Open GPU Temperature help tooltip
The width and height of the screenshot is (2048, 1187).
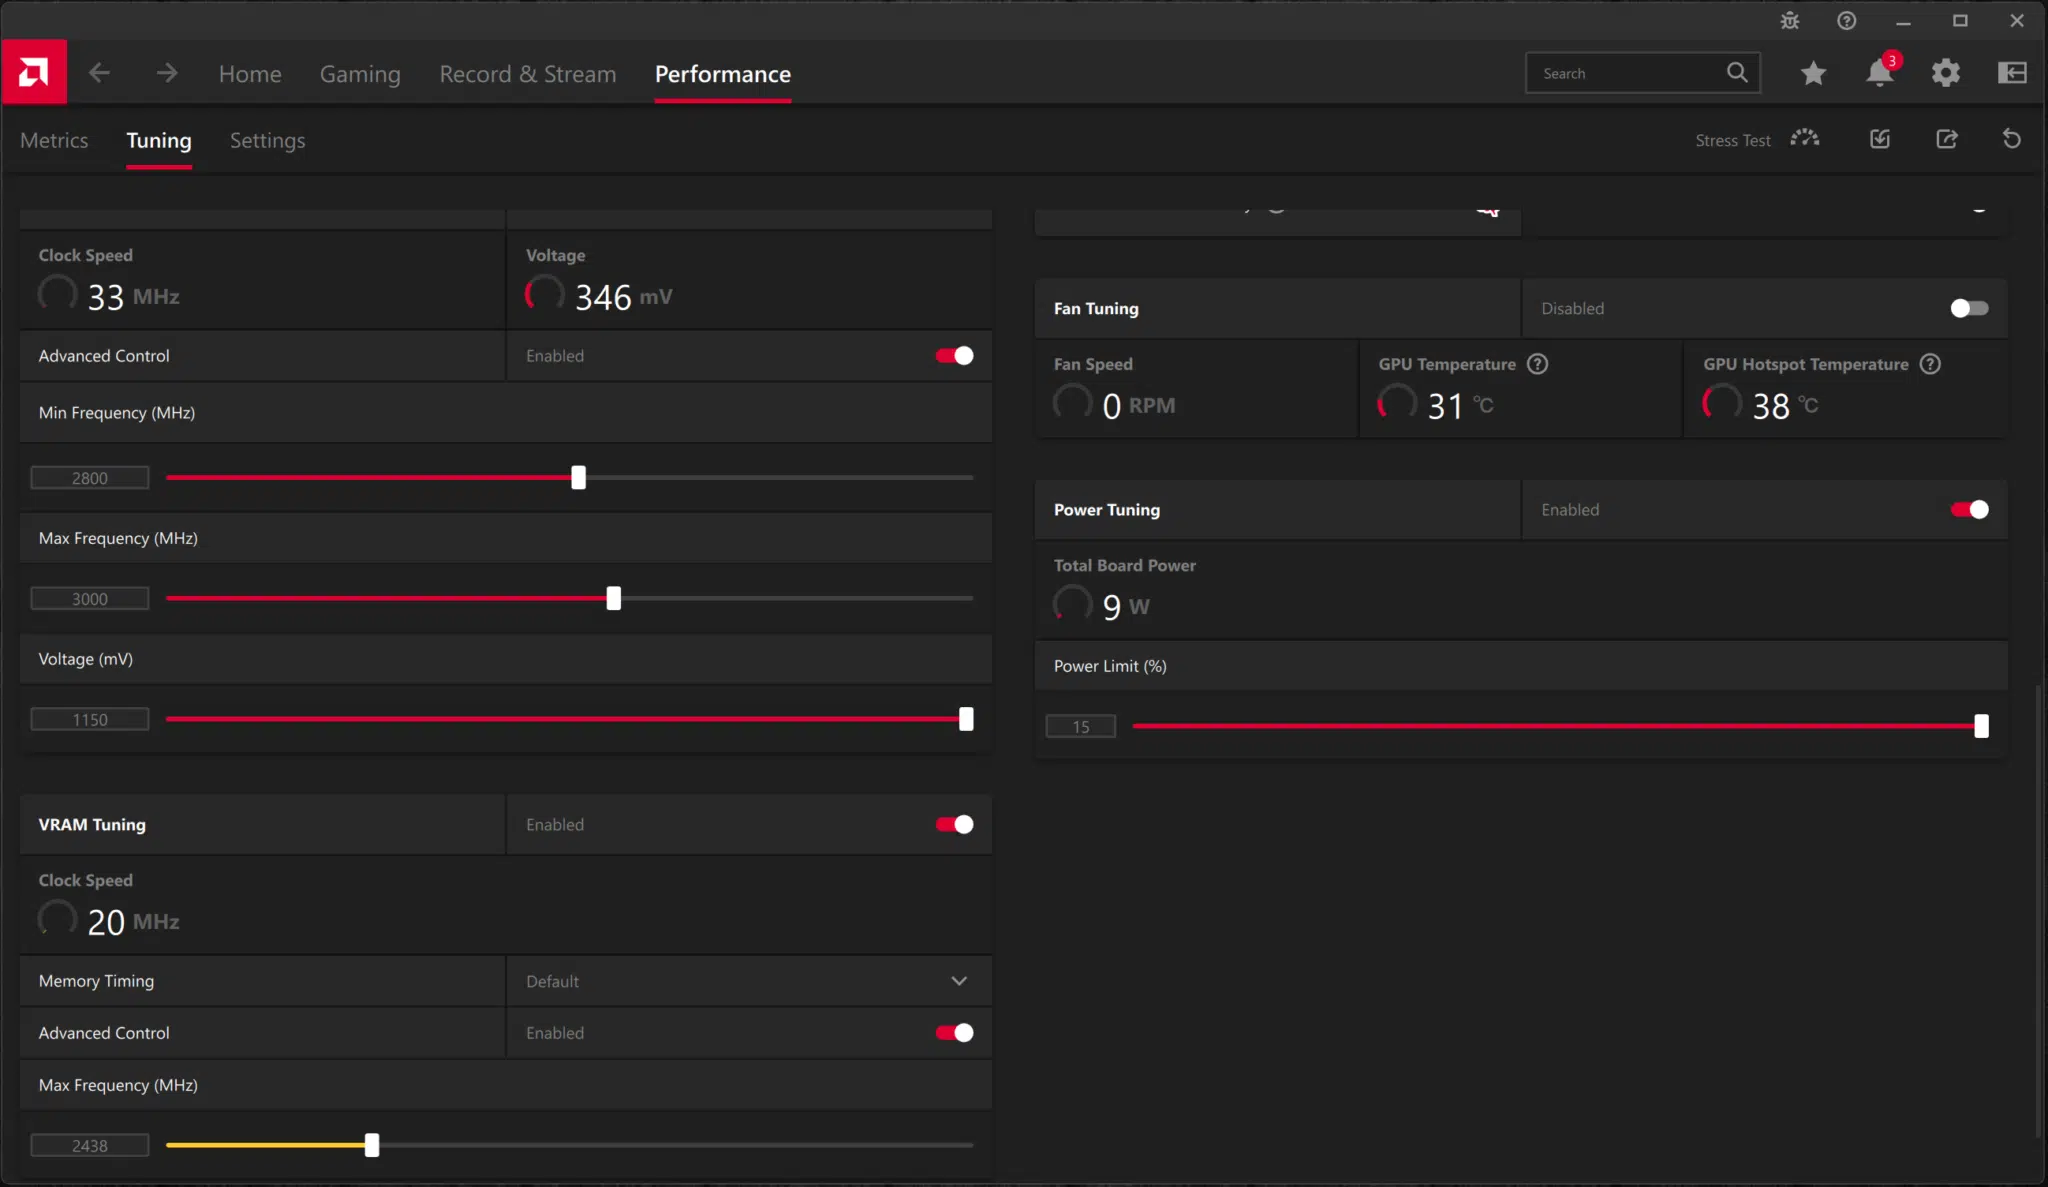(1538, 364)
